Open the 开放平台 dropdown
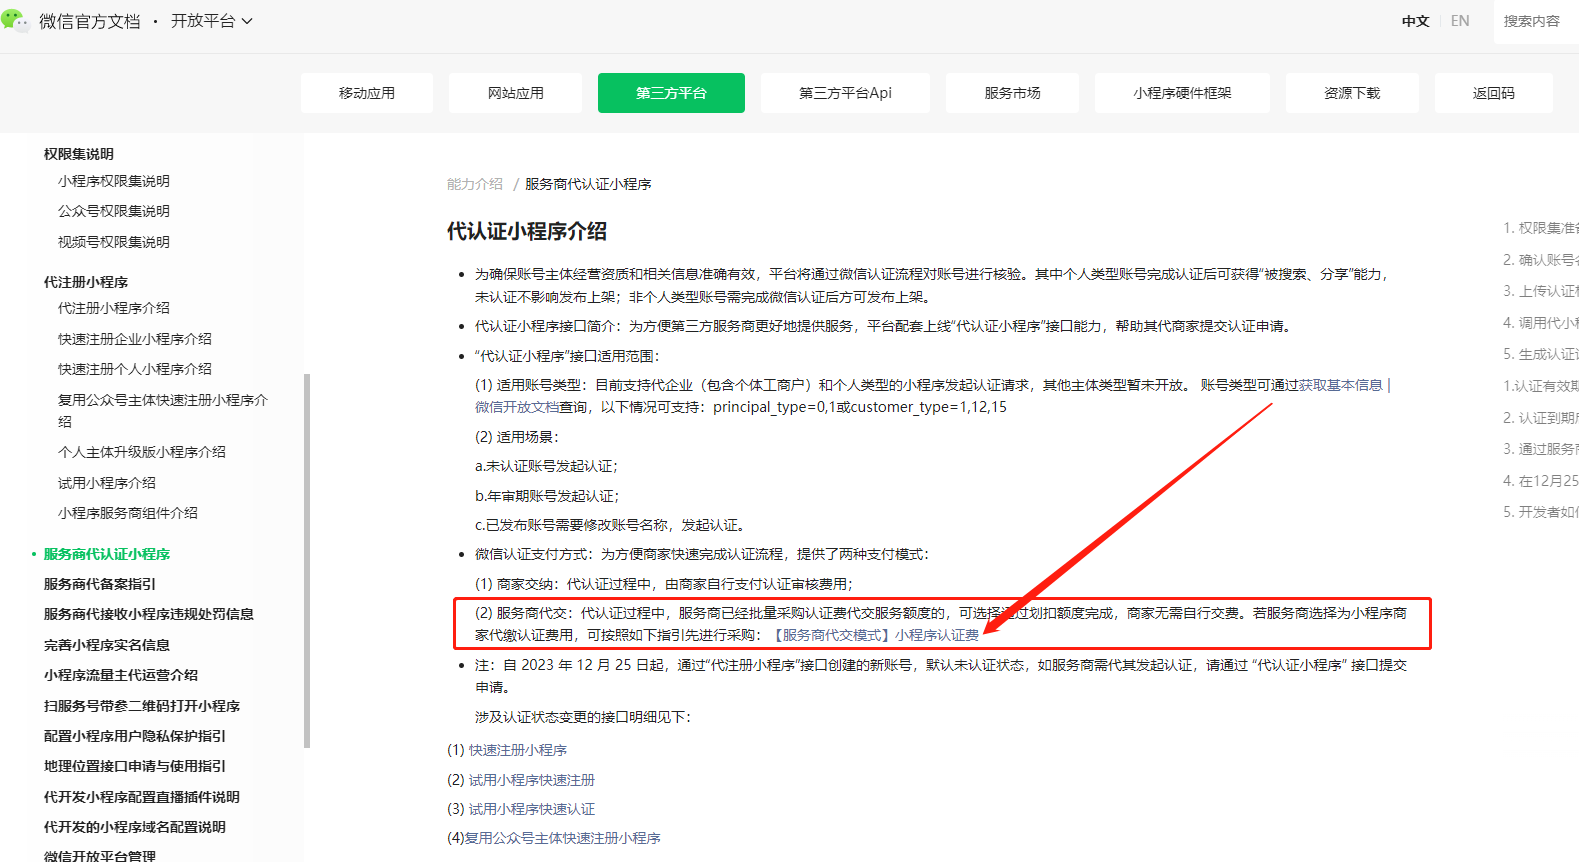Viewport: 1579px width, 862px height. coord(211,21)
